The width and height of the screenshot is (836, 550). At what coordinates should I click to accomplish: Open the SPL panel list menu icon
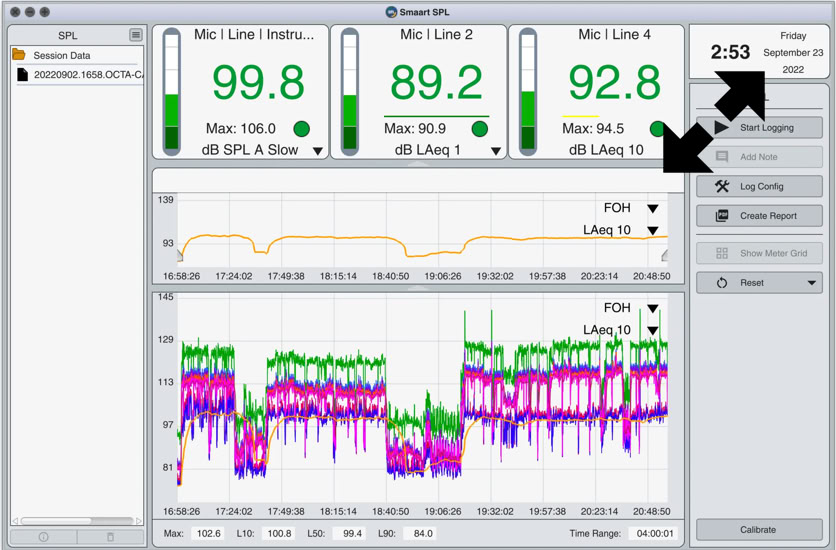pos(135,35)
